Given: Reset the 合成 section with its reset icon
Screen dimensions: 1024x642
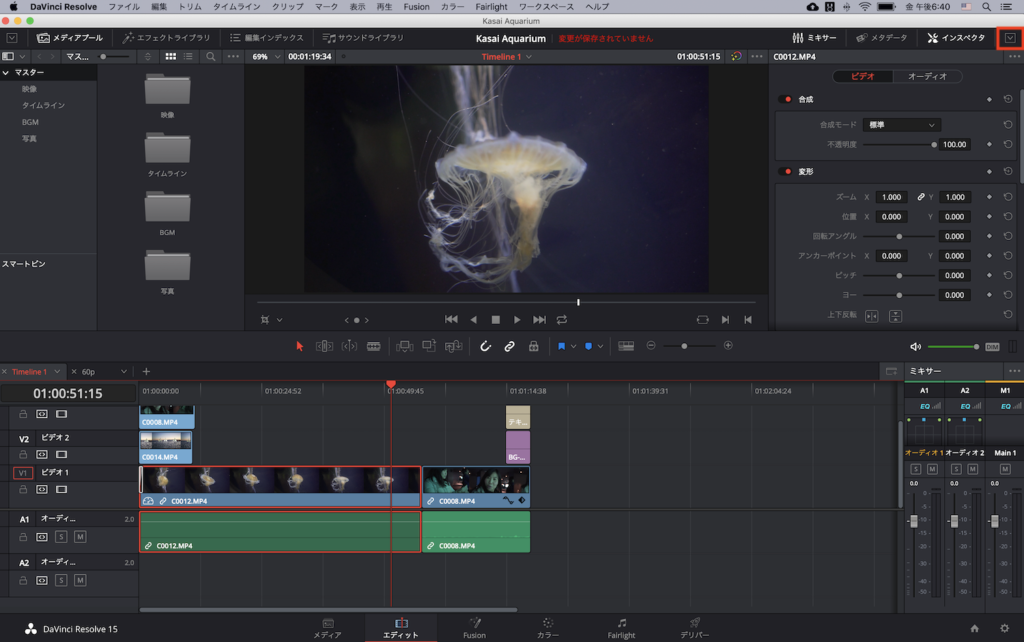Looking at the screenshot, I should [1008, 100].
